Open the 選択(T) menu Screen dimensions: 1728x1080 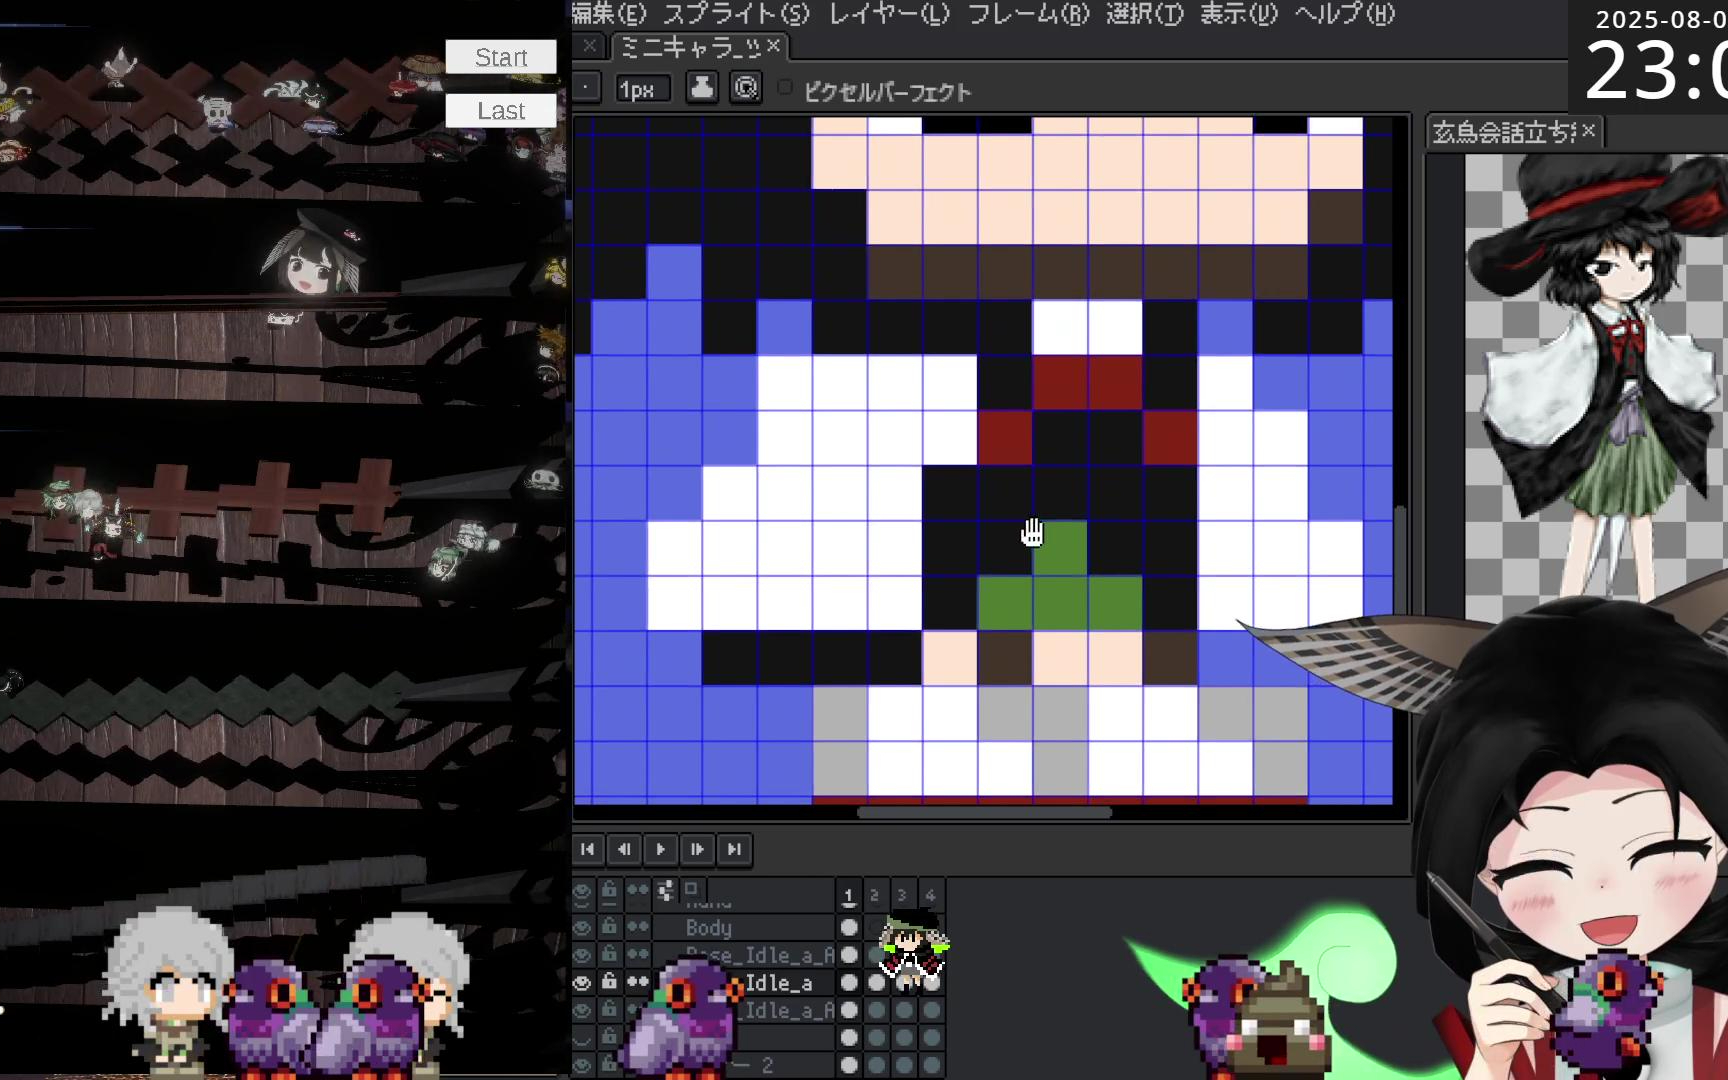(x=1145, y=14)
